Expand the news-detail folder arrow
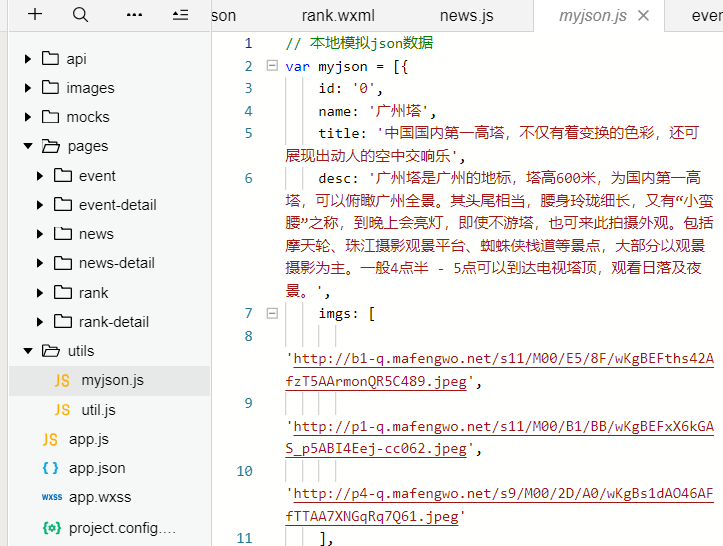 pyautogui.click(x=40, y=263)
